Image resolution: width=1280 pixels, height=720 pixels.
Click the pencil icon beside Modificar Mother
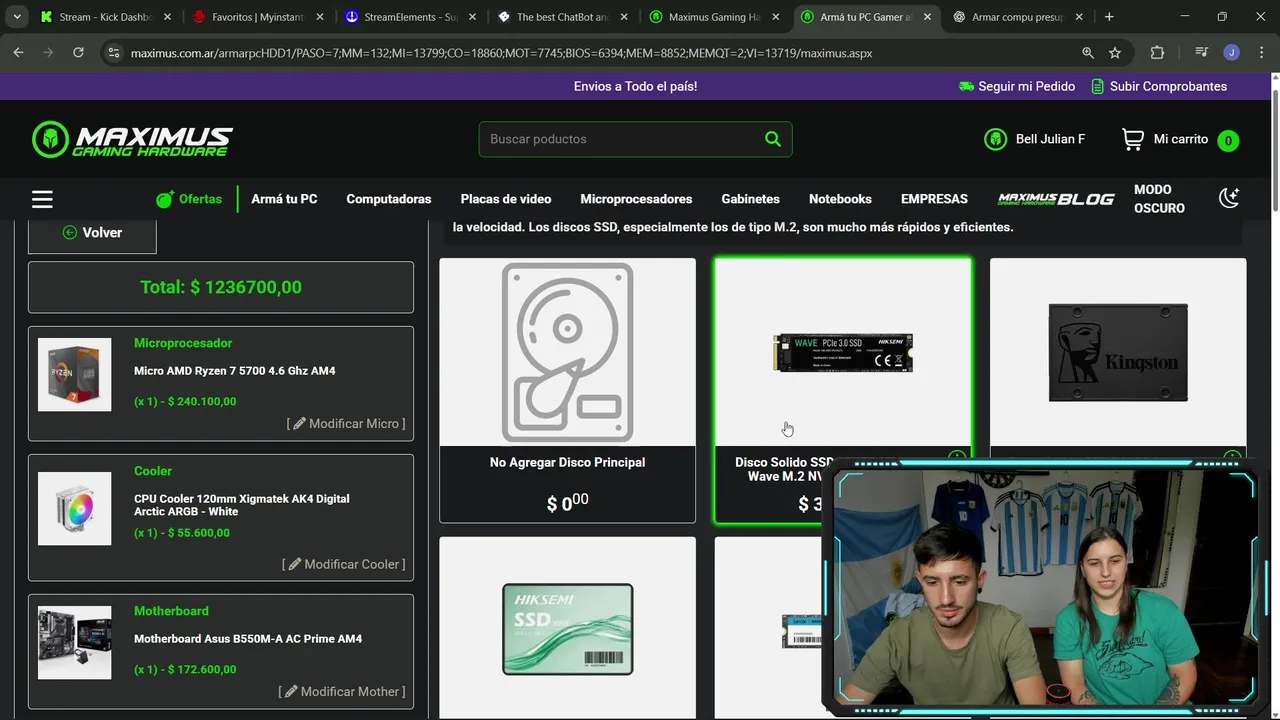point(291,692)
